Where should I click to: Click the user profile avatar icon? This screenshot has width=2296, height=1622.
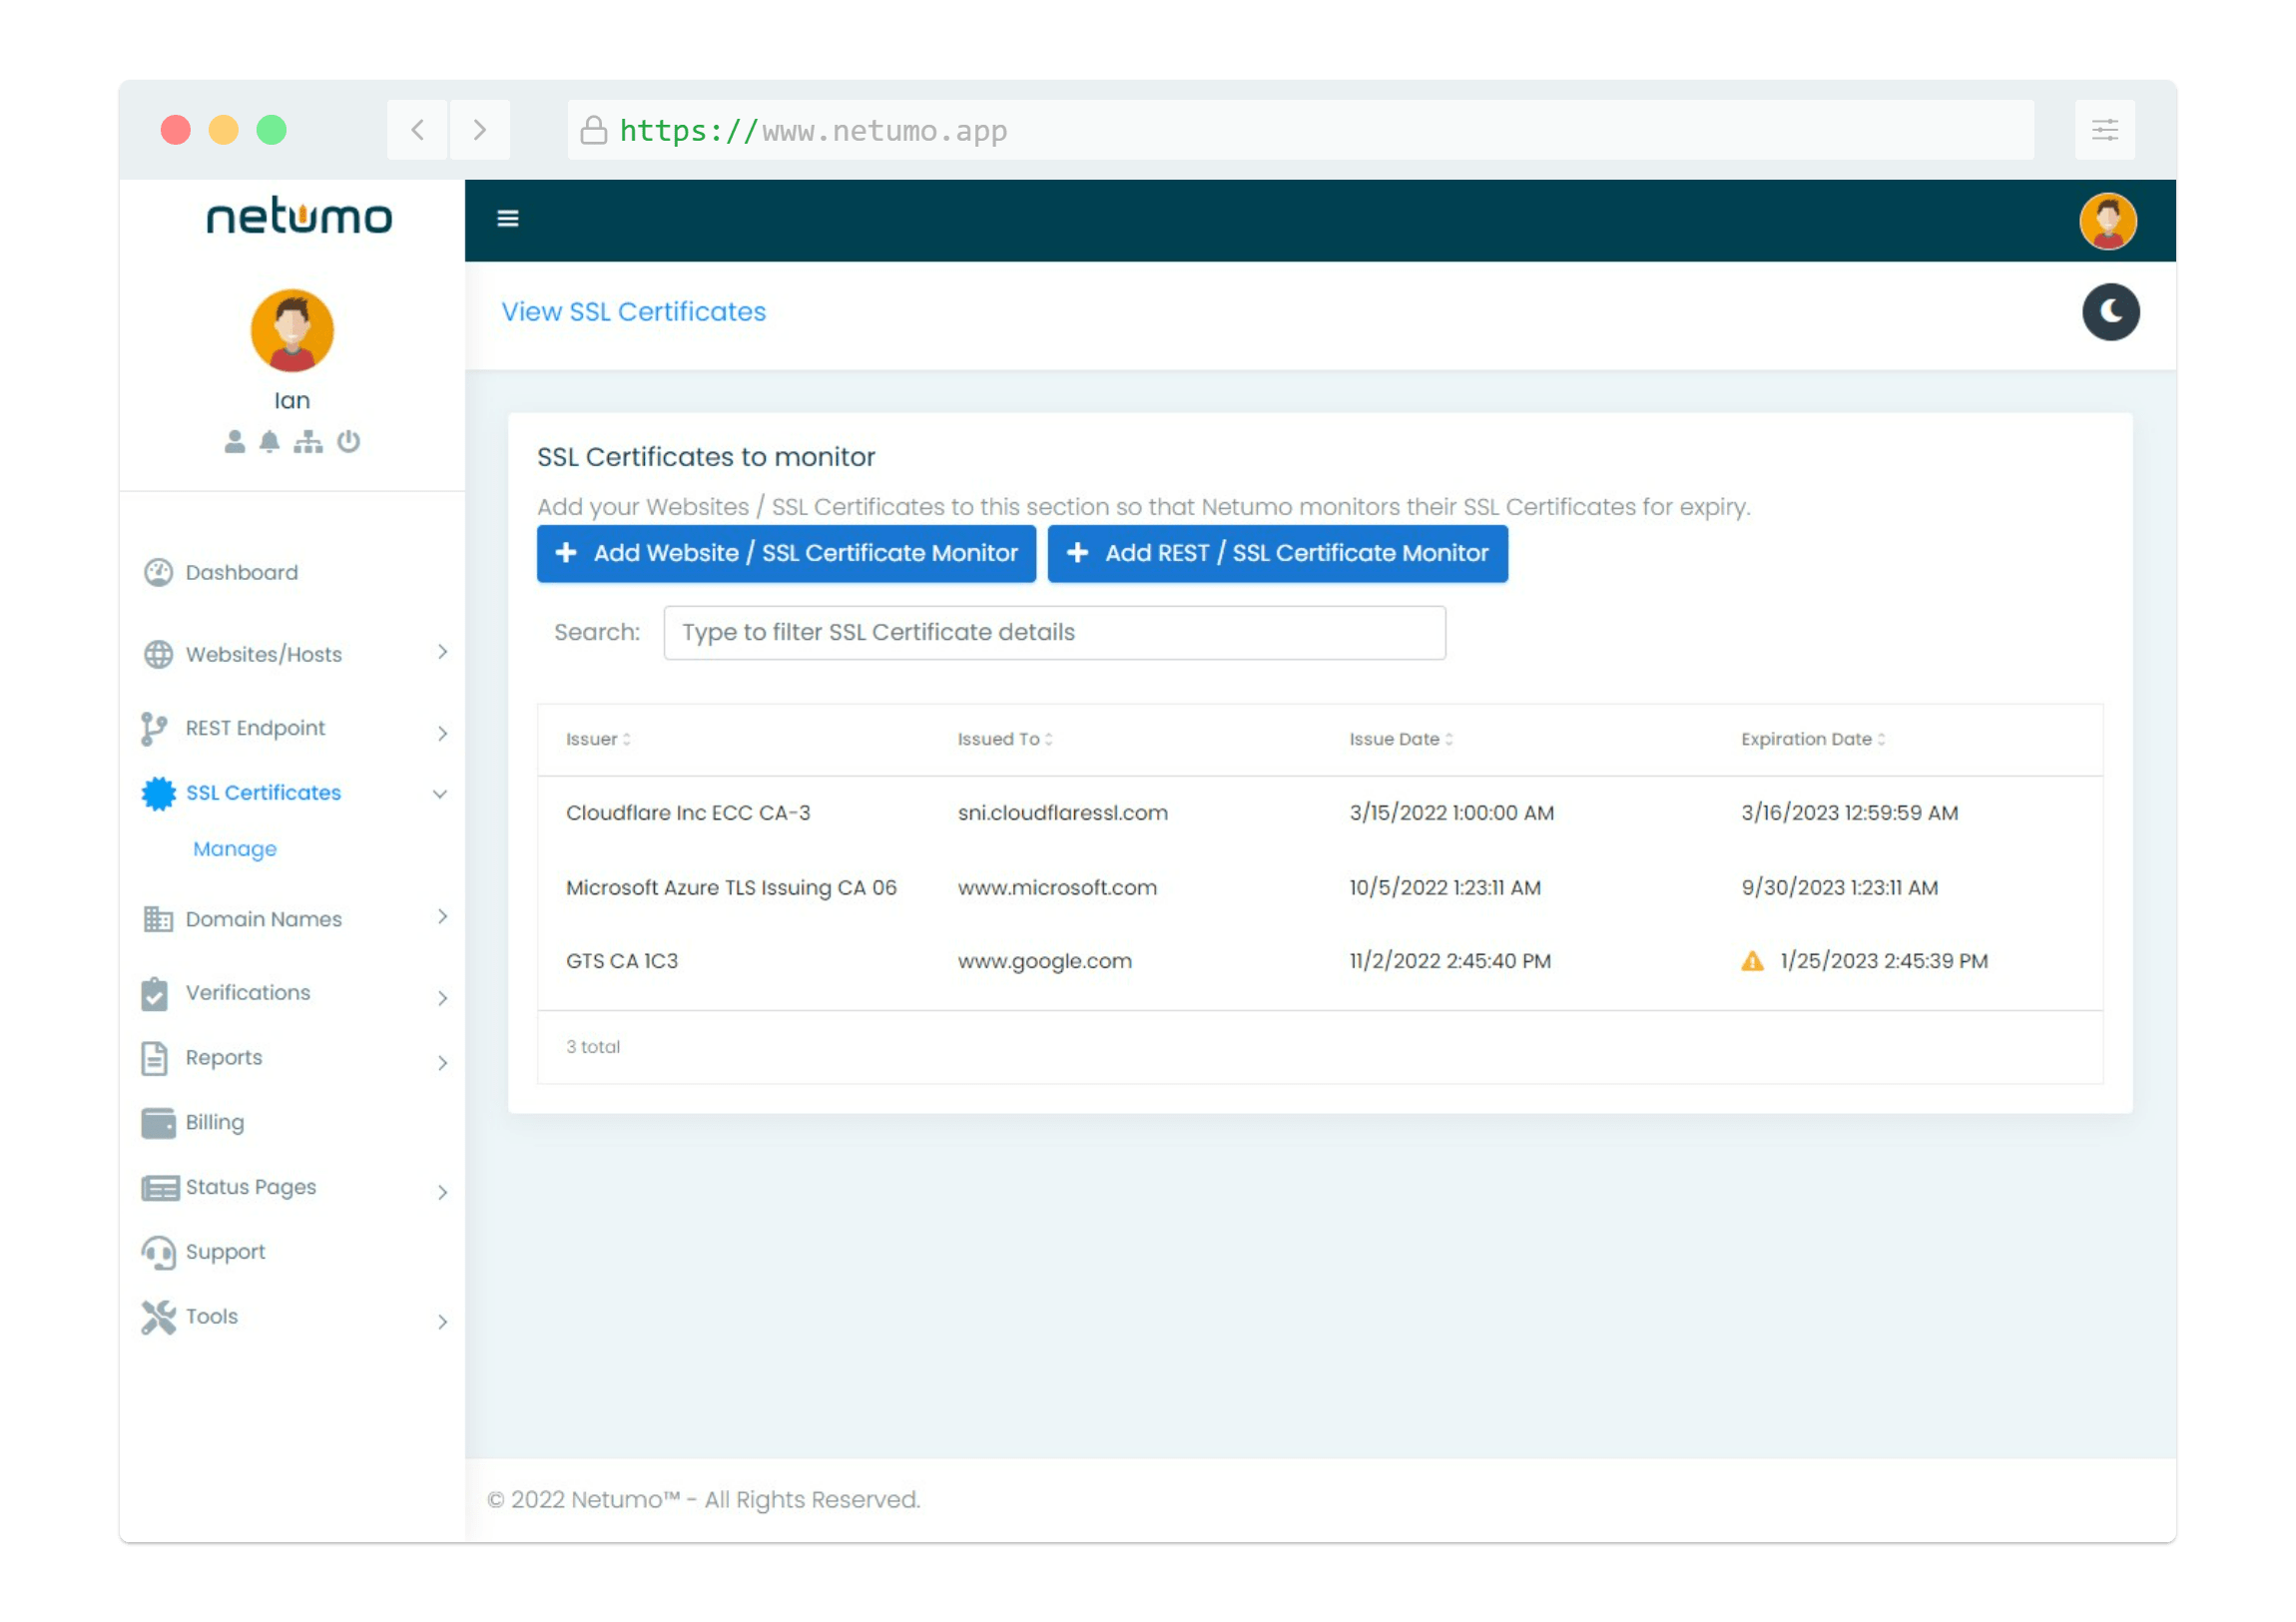coord(2106,218)
